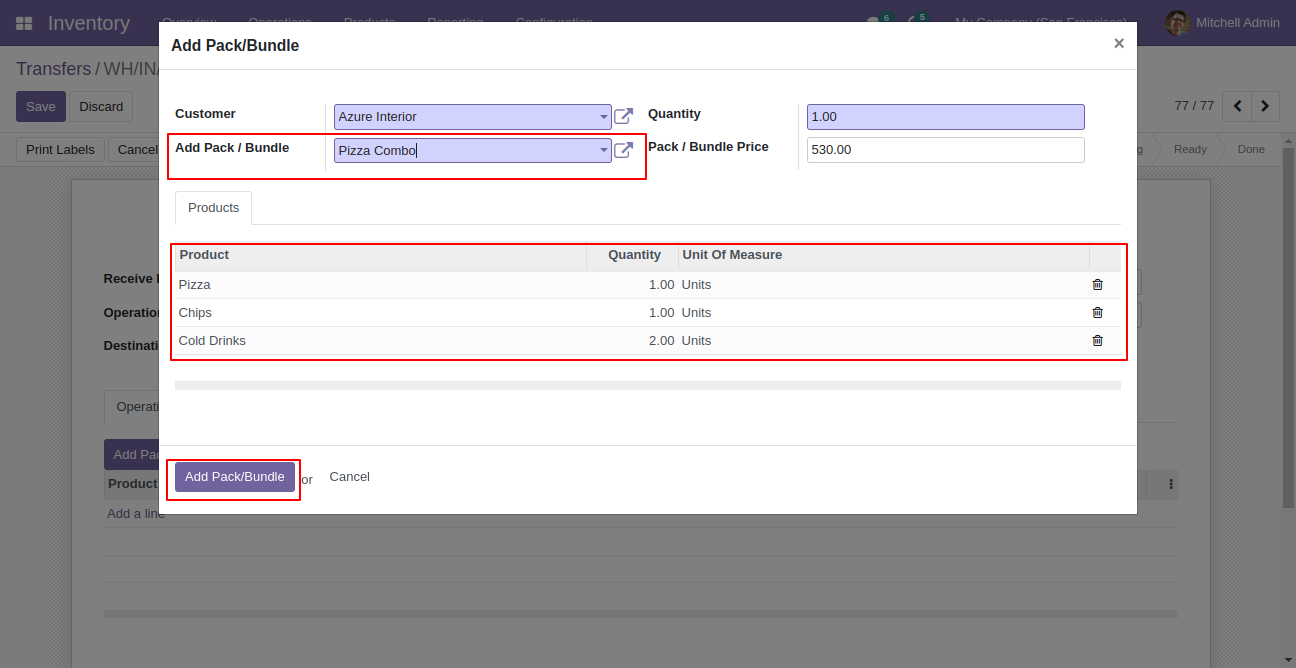Sort by Product column header
Viewport: 1296px width, 668px height.
pyautogui.click(x=380, y=256)
